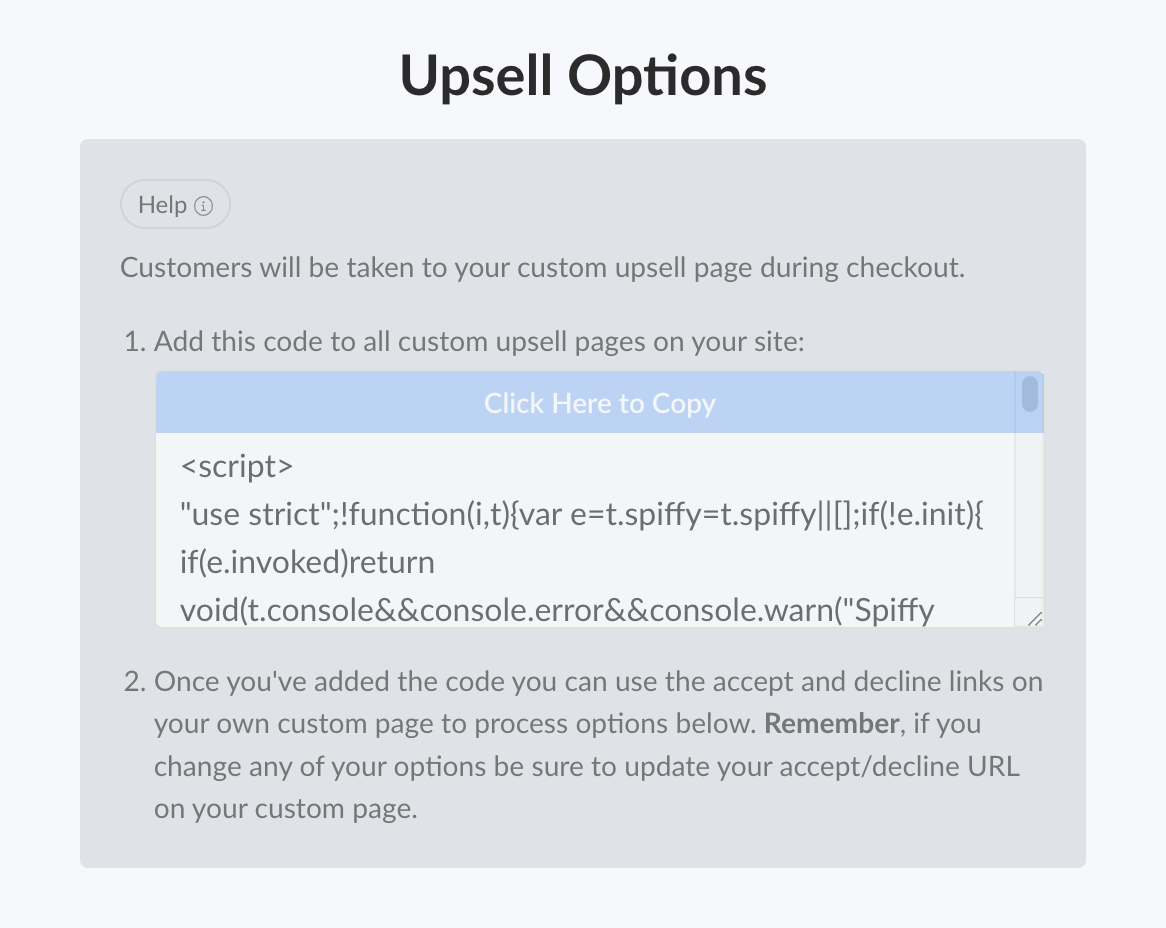This screenshot has width=1166, height=928.
Task: Click the 'on your custom page.' closing line
Action: point(286,809)
